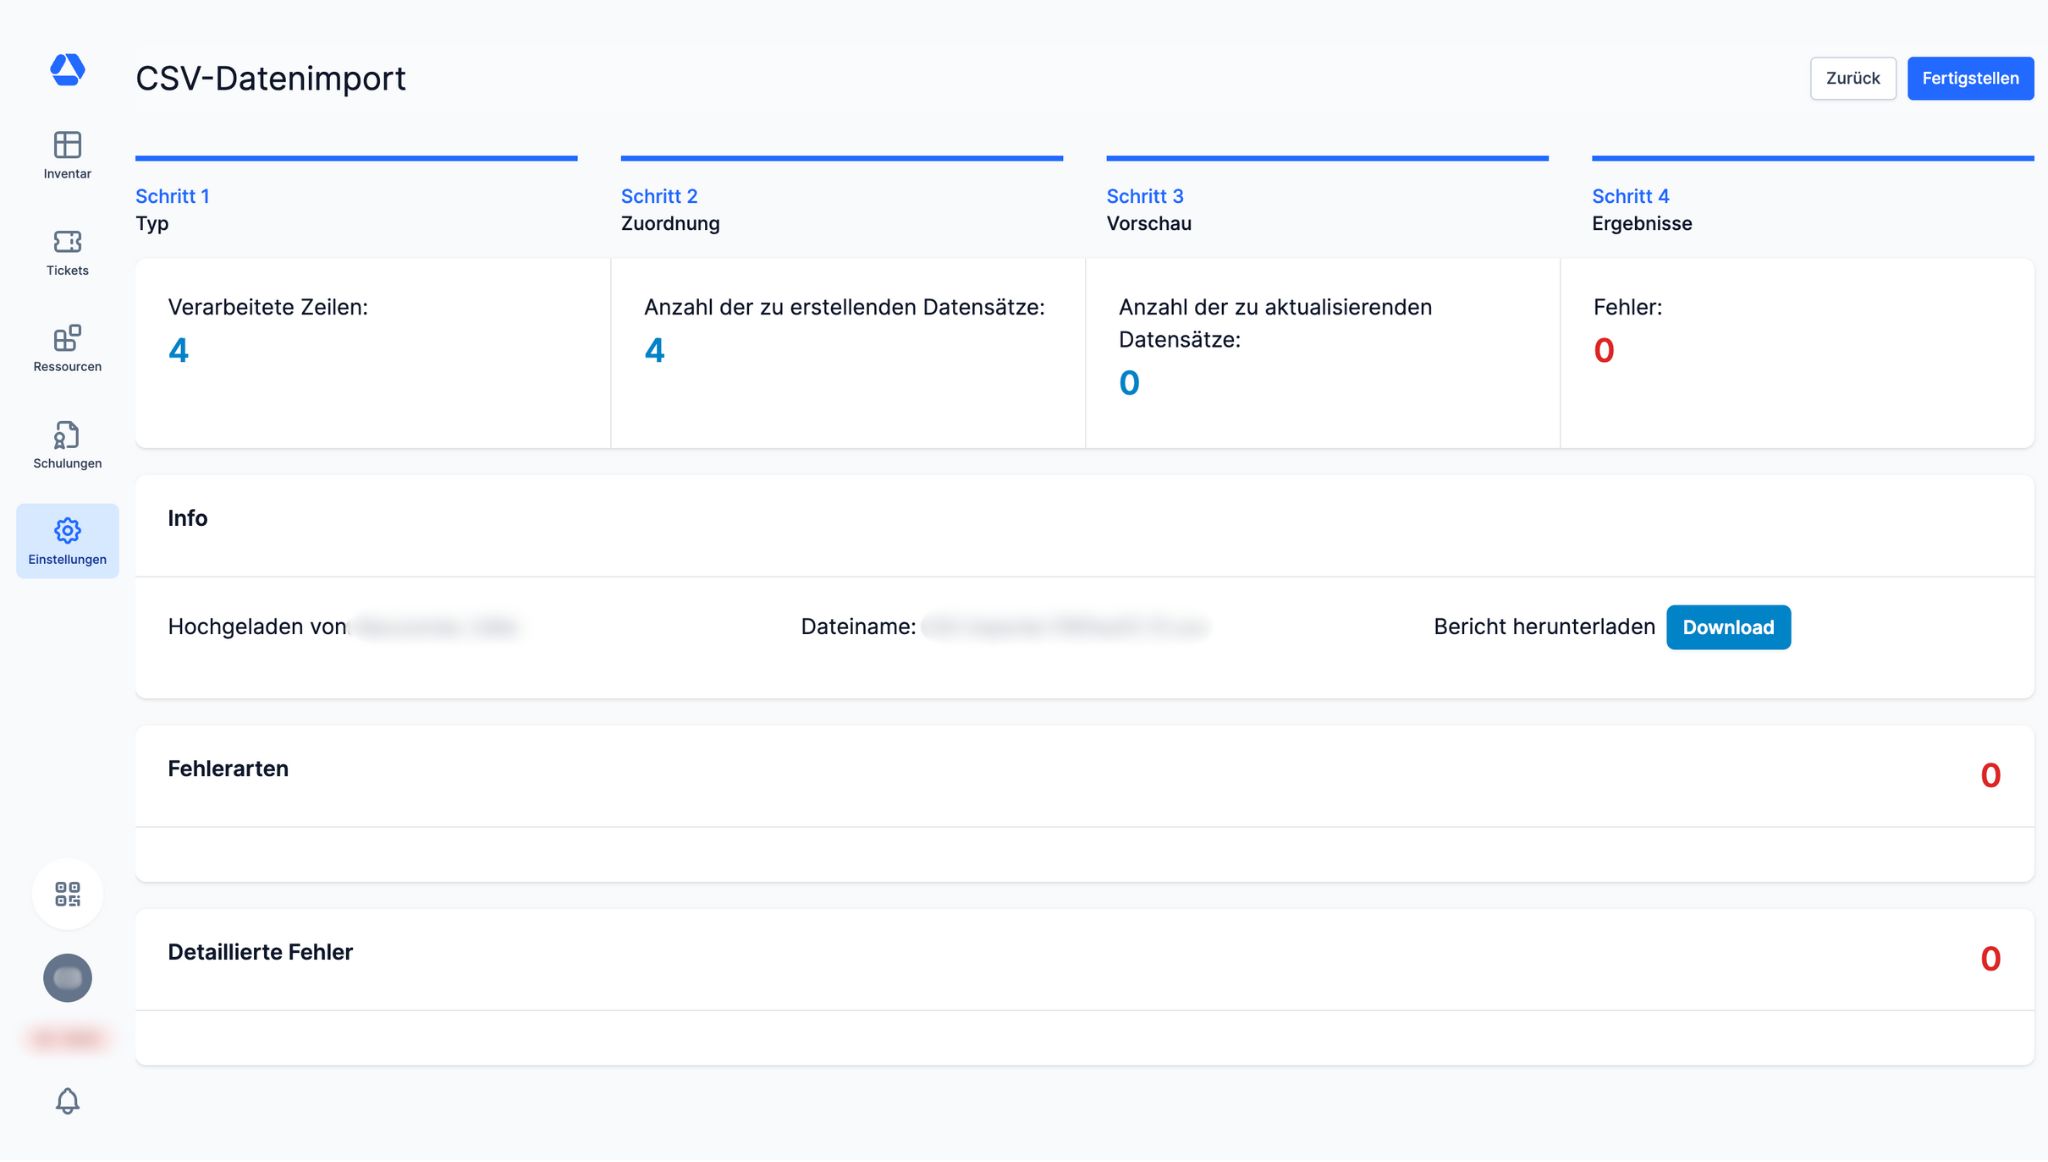This screenshot has height=1162, width=2048.
Task: Expand the Fehlerarten section
Action: [228, 769]
